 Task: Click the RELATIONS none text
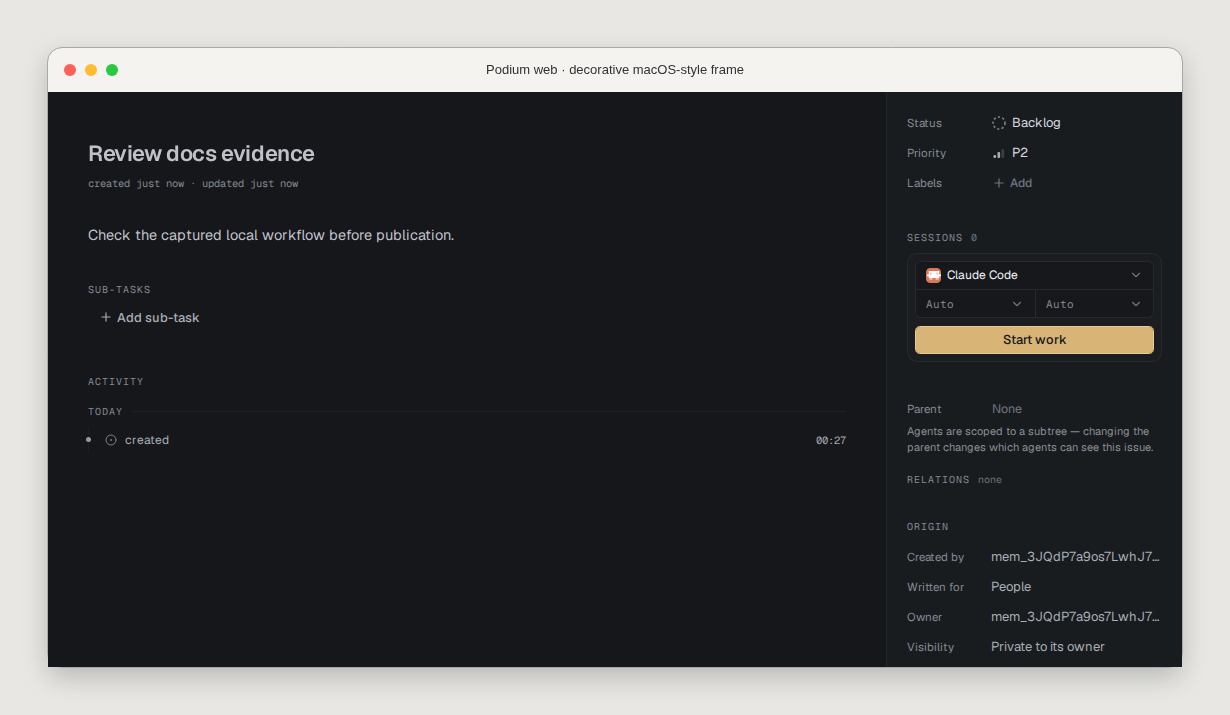(954, 480)
